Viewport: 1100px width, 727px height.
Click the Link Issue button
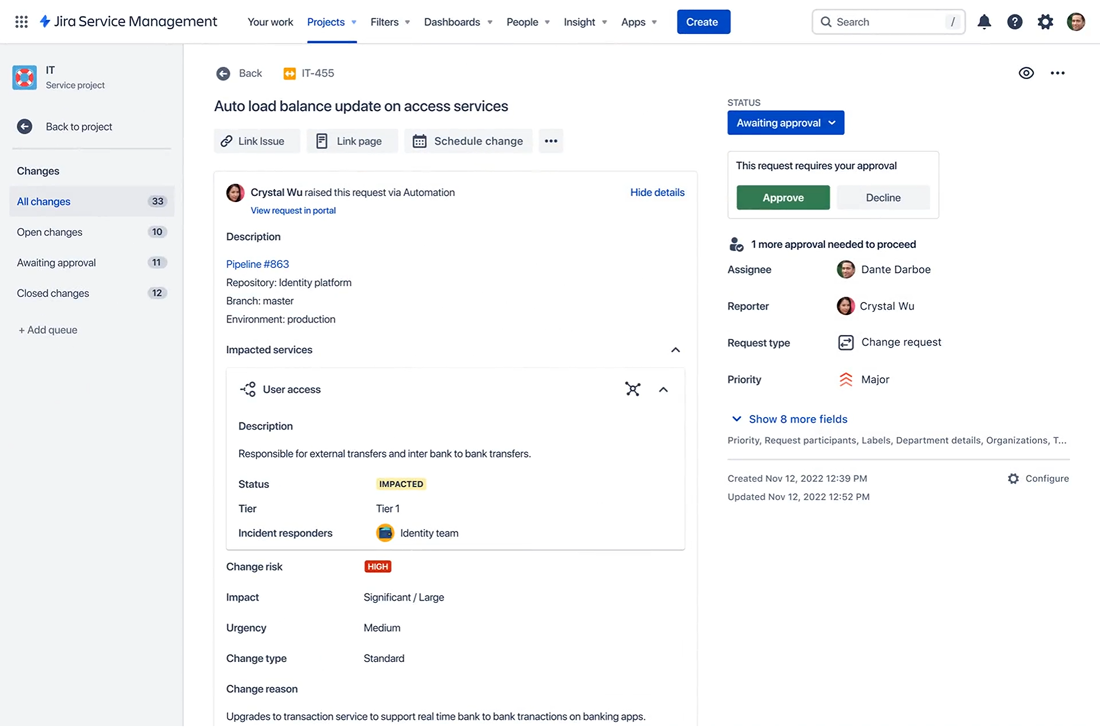point(257,141)
